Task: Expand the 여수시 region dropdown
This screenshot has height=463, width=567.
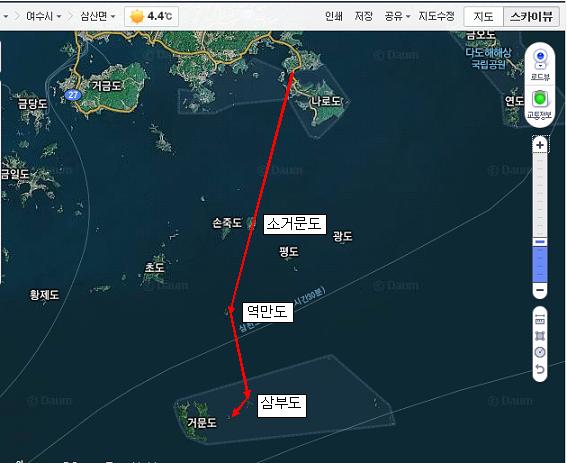Action: 44,16
